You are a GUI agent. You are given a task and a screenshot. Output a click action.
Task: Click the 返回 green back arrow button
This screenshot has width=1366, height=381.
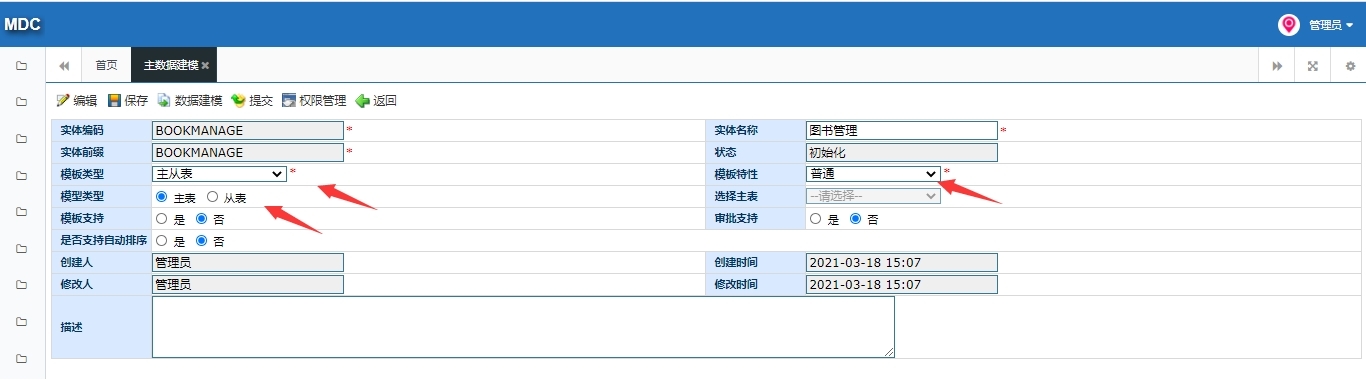point(376,101)
